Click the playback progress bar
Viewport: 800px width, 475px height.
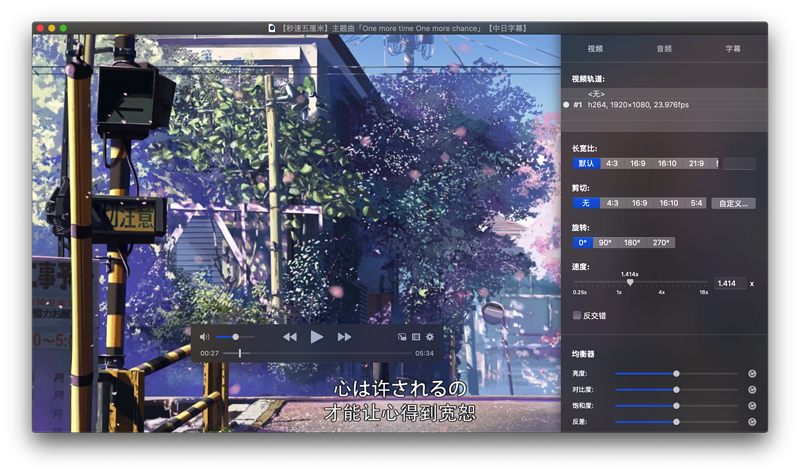tap(317, 353)
